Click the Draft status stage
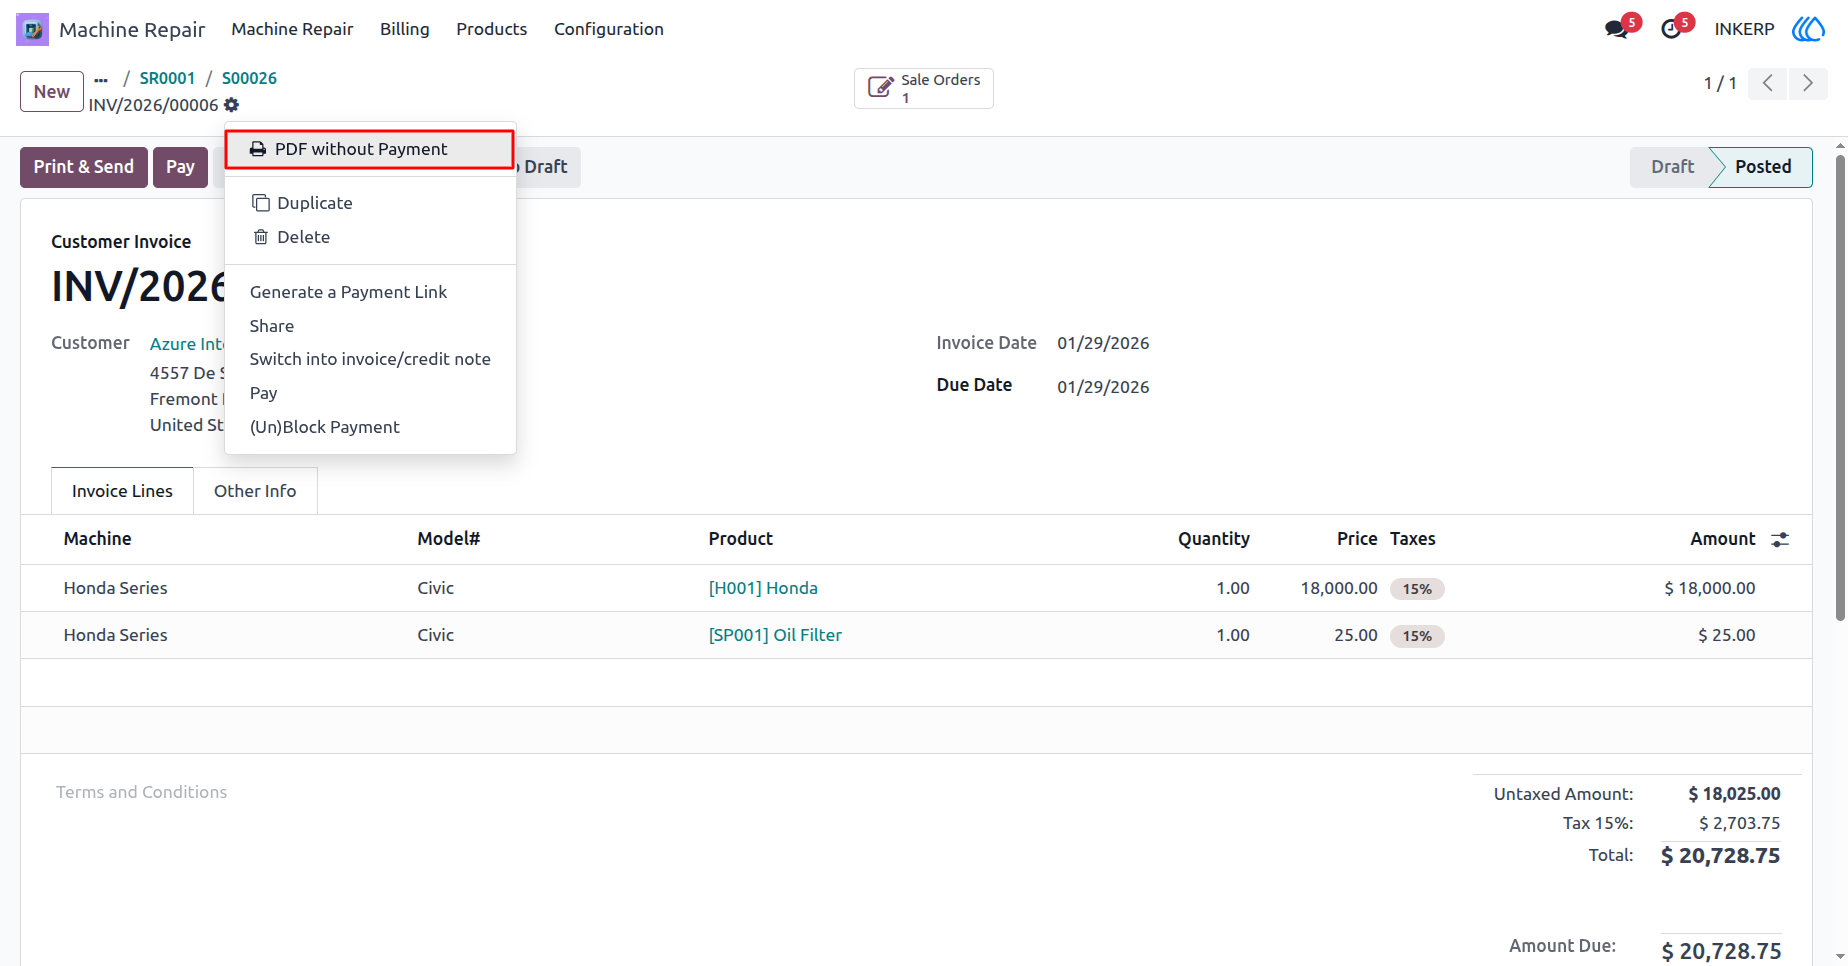Screen dimensions: 1848x966 [1671, 167]
